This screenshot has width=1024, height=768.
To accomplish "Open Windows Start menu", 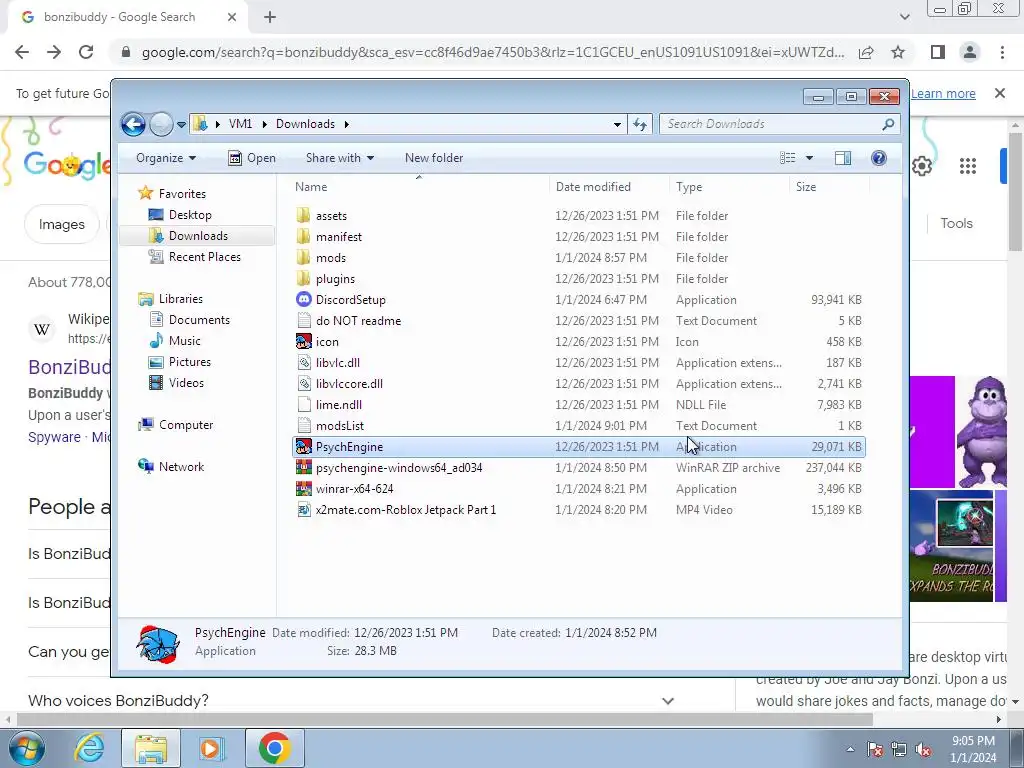I will click(x=26, y=748).
